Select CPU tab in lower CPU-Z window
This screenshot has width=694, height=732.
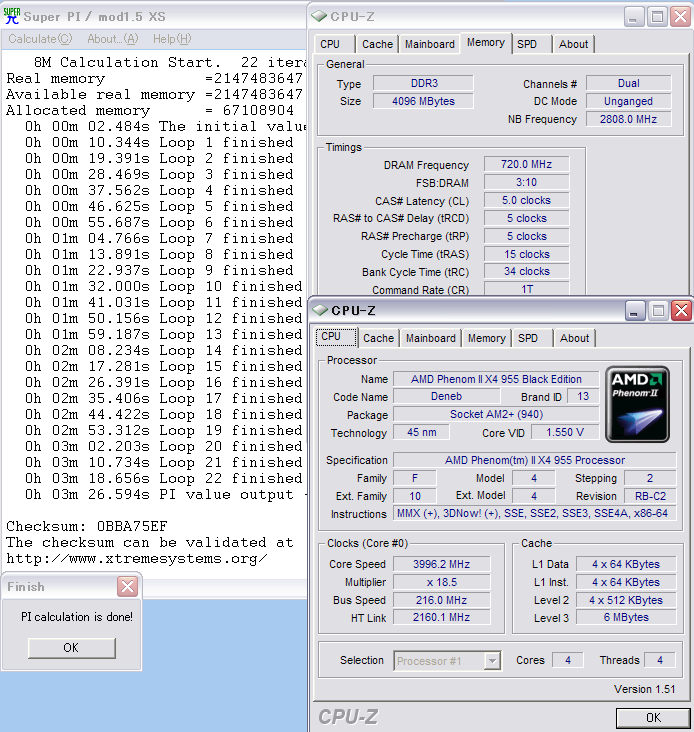coord(336,337)
